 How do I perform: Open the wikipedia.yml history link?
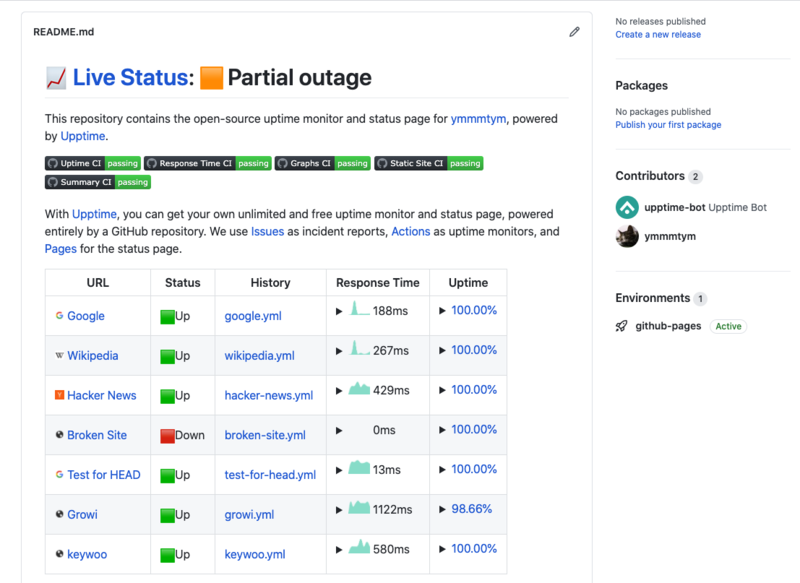(260, 356)
